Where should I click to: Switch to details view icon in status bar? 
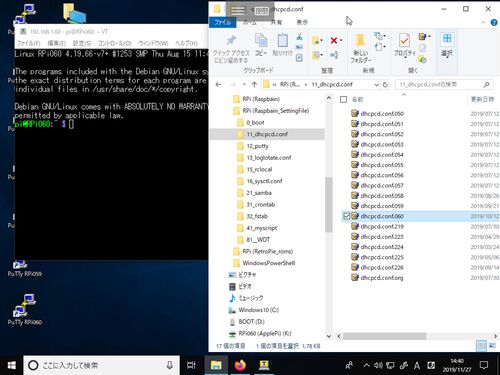coord(481,346)
